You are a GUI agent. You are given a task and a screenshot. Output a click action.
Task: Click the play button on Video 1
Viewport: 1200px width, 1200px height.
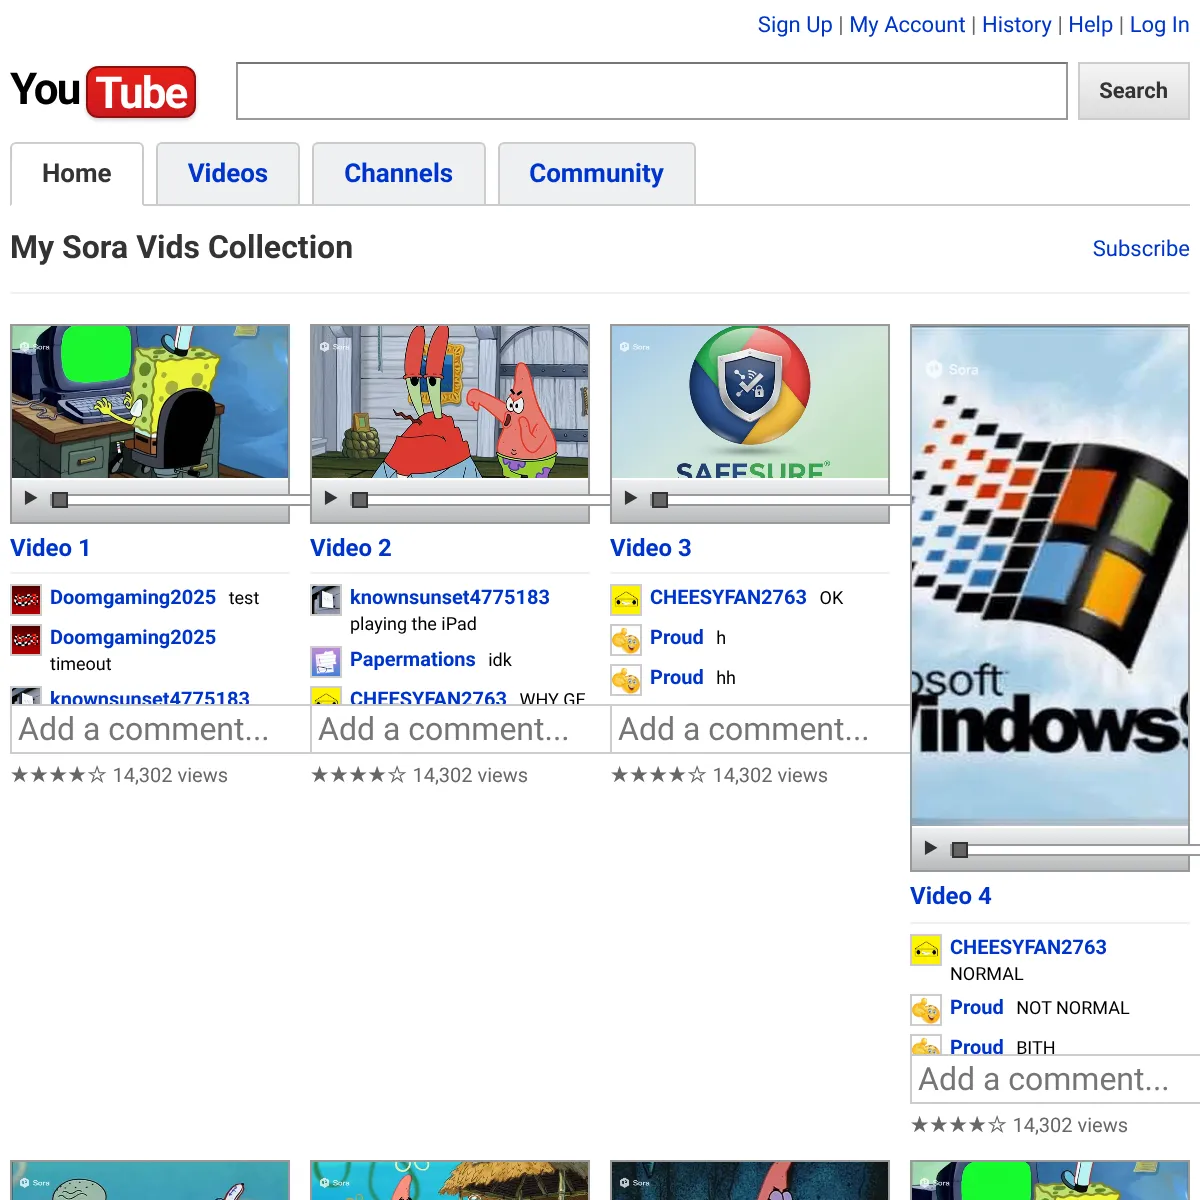pos(30,497)
